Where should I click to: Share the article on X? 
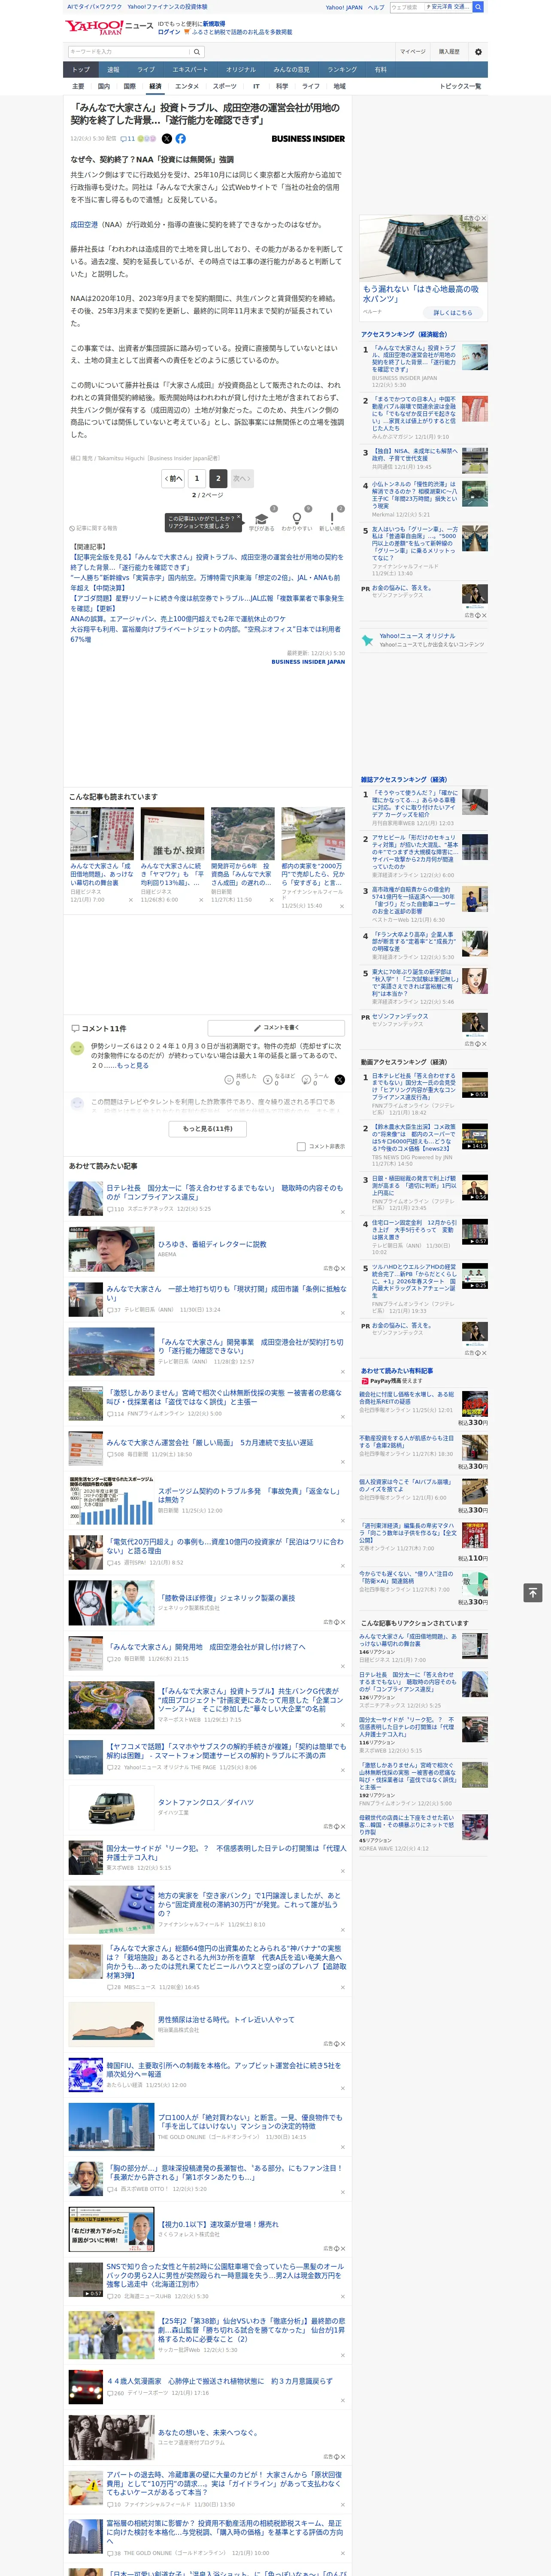pos(167,139)
